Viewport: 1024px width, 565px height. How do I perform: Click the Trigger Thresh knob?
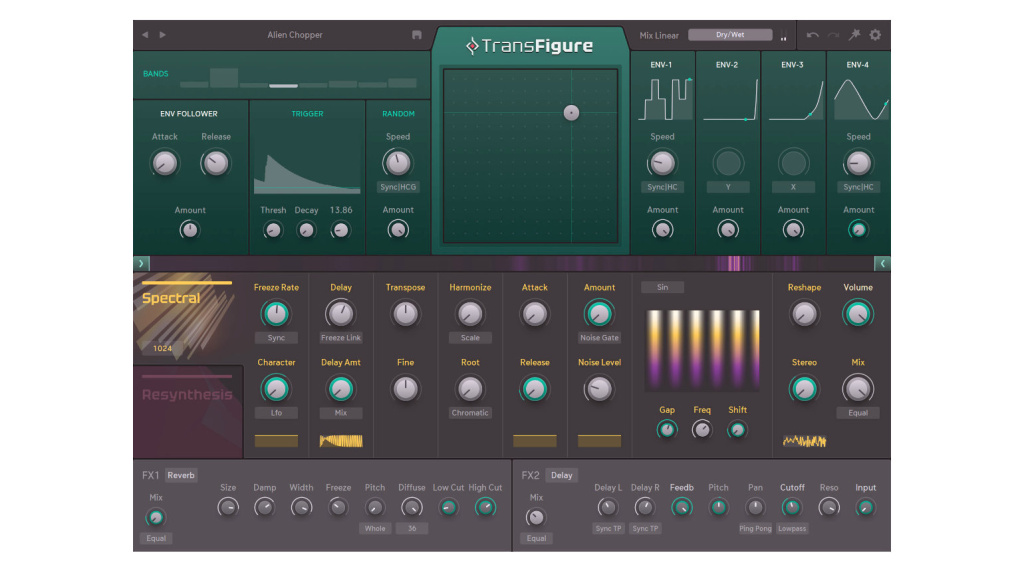pos(273,230)
